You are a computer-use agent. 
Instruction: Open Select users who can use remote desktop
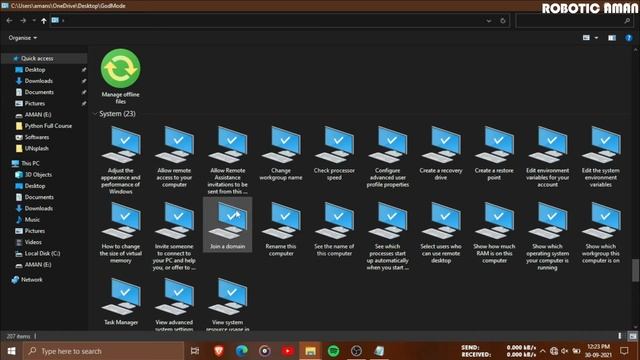(441, 233)
